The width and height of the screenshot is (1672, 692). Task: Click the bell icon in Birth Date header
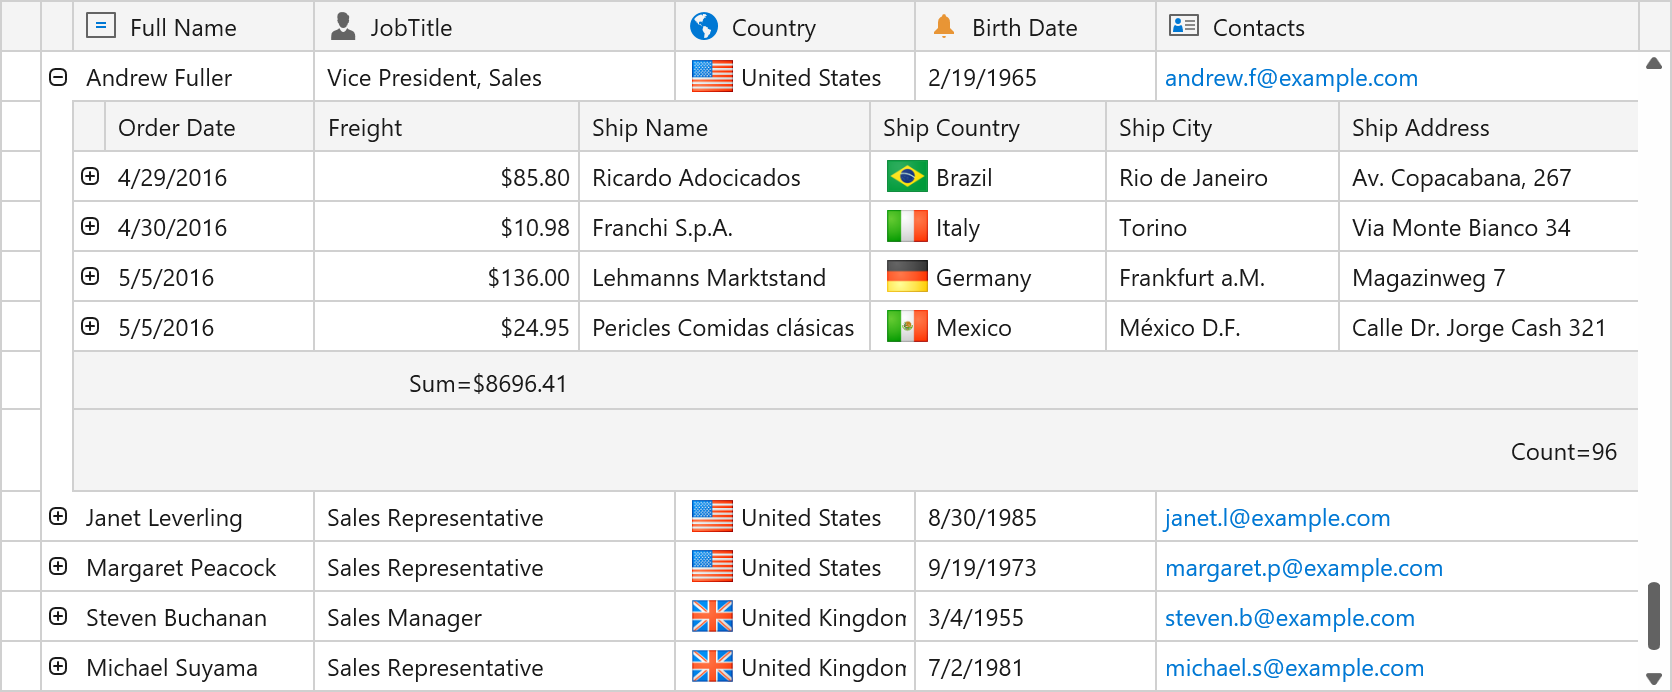[x=944, y=26]
